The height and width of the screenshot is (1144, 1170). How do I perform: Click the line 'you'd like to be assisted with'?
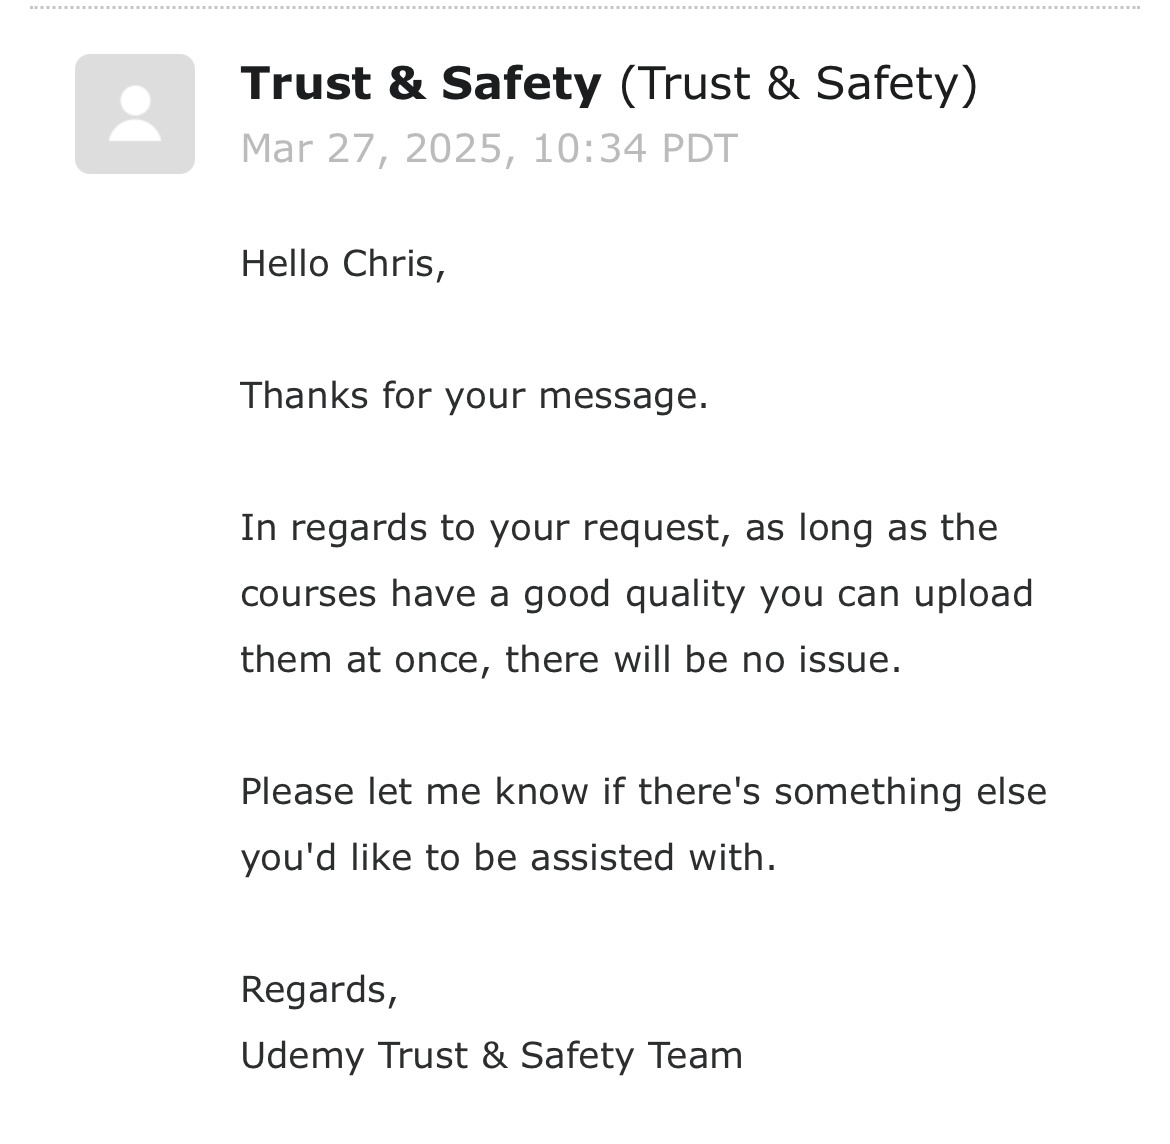click(x=508, y=857)
